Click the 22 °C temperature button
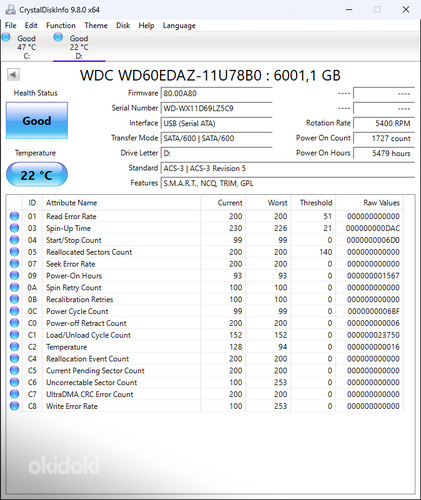The width and height of the screenshot is (421, 500). [x=37, y=174]
